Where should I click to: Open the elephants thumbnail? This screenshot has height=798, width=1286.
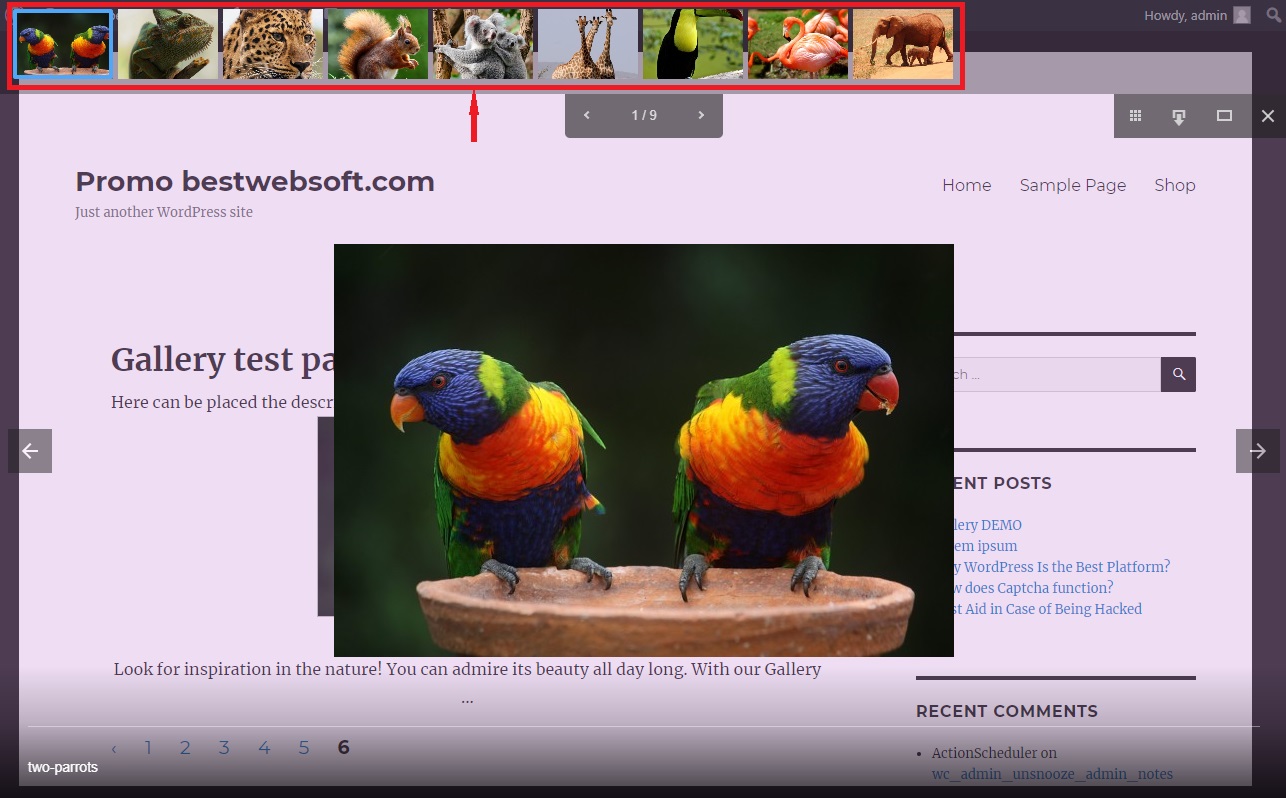[x=903, y=44]
